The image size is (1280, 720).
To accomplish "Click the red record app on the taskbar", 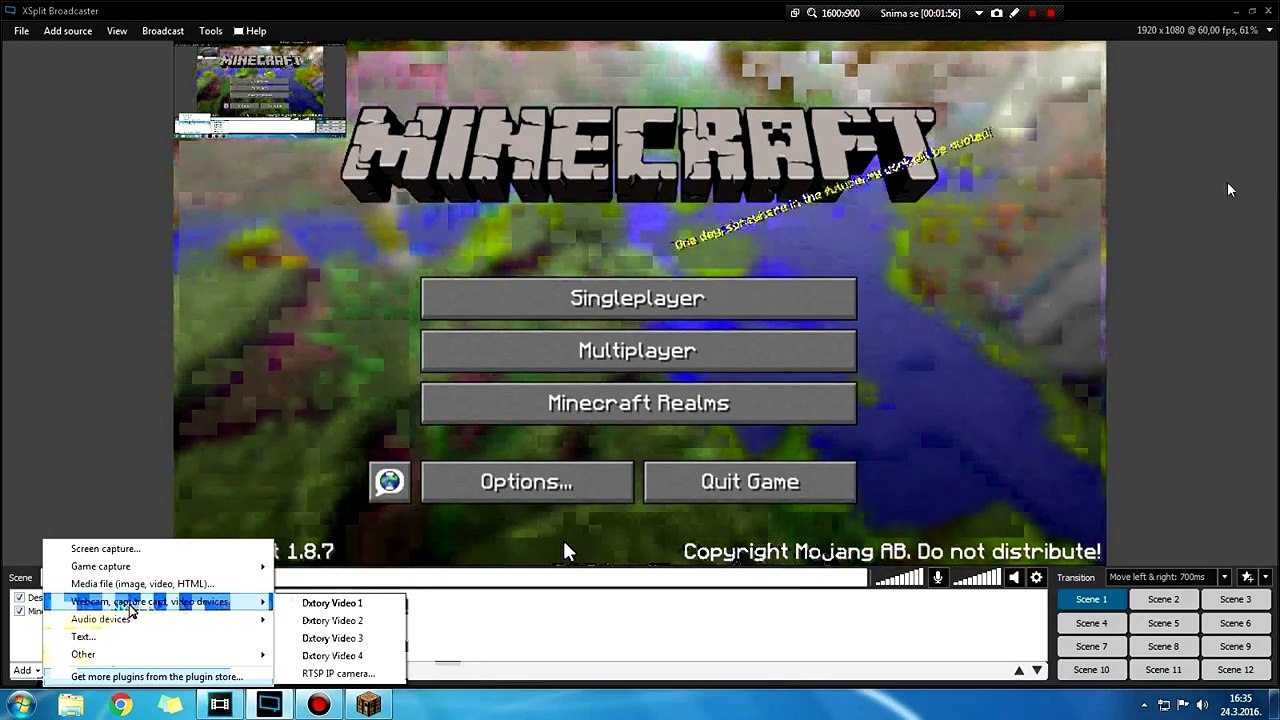I will click(x=319, y=705).
